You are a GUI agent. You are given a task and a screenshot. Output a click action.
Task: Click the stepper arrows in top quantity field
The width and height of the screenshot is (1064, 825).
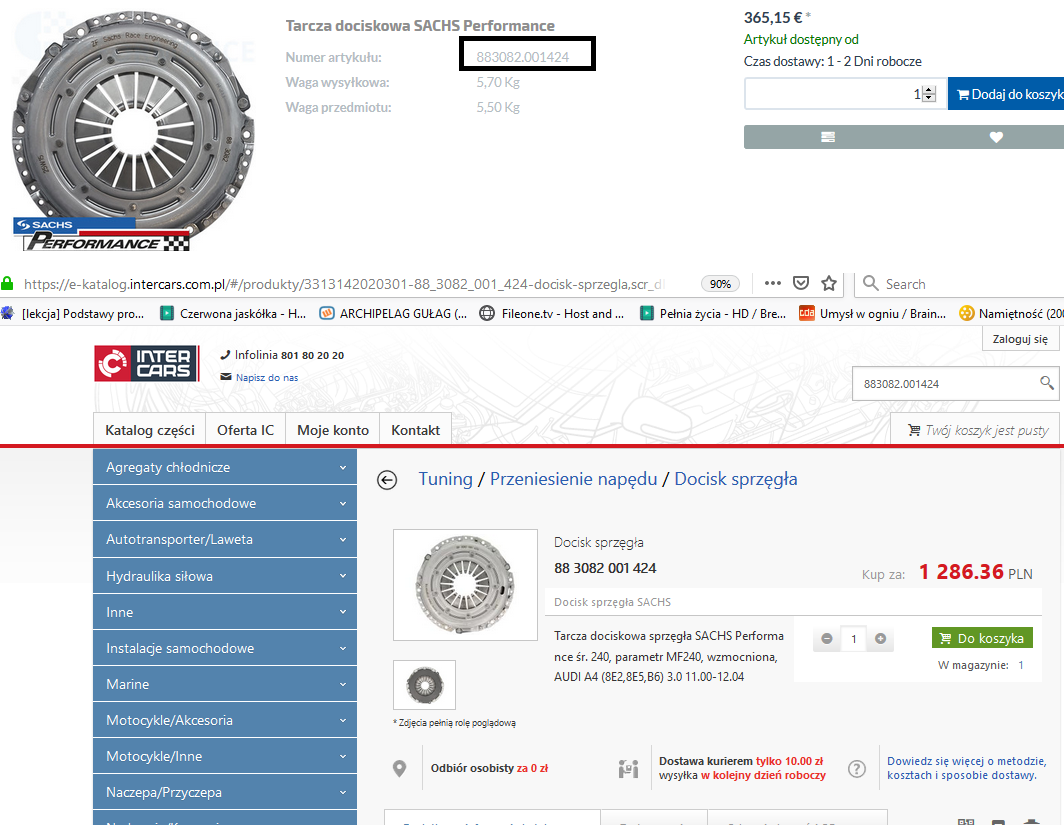(930, 94)
